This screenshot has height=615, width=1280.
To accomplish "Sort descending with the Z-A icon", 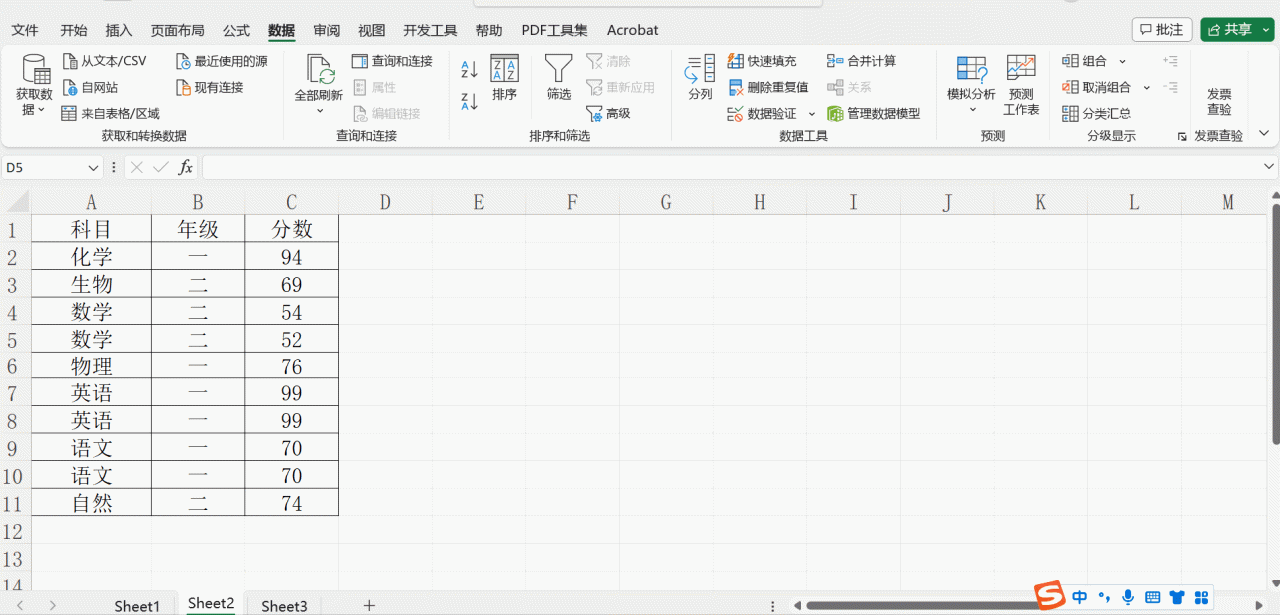I will [469, 100].
